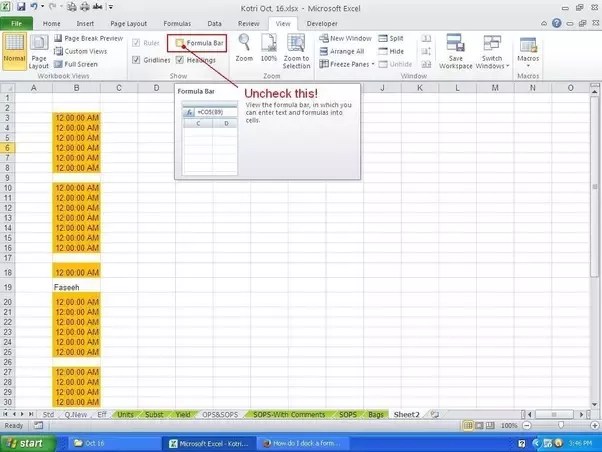Click the Ruler checkbox
This screenshot has height=452, width=602.
[x=136, y=43]
